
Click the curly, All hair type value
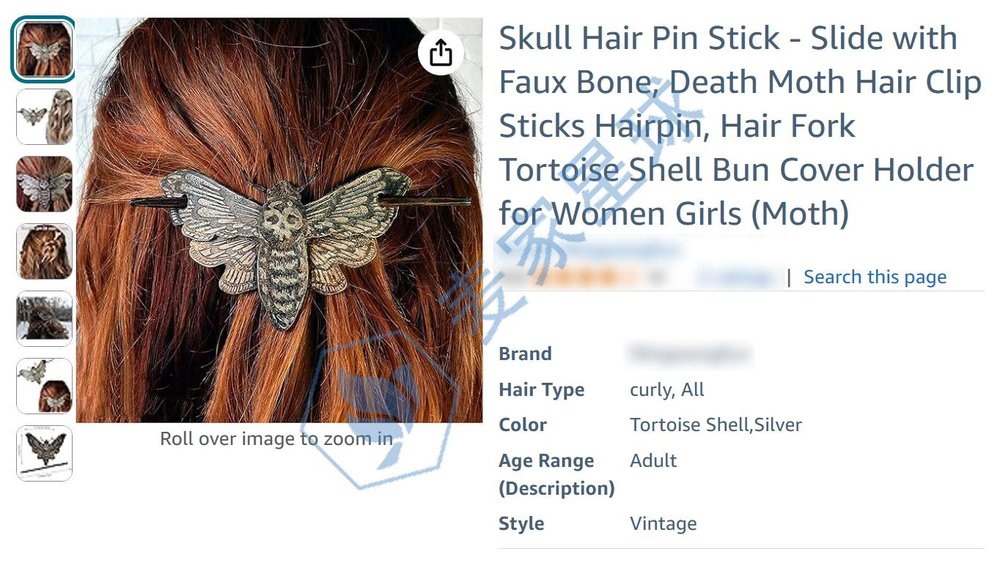point(667,390)
